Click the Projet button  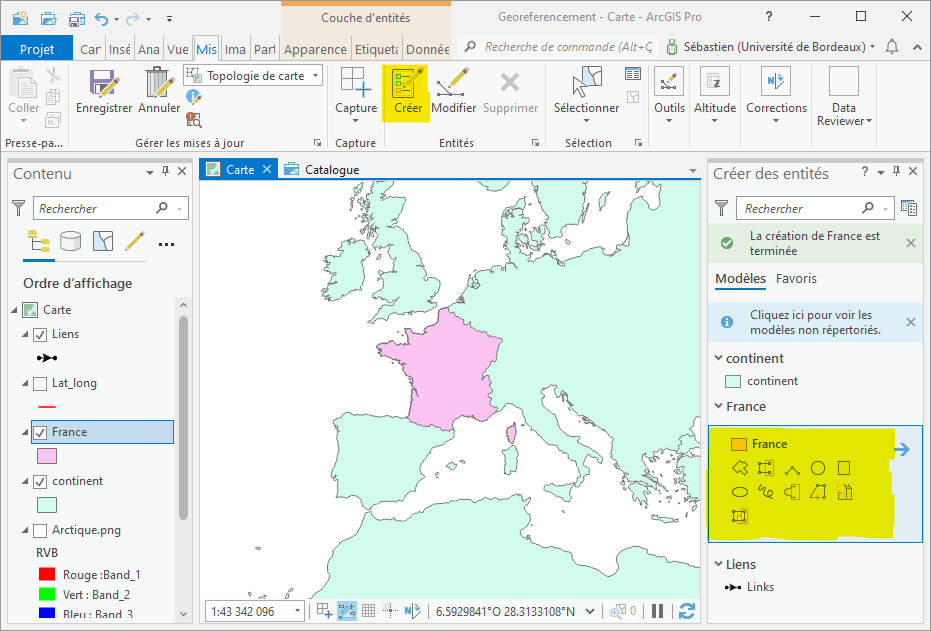coord(37,49)
